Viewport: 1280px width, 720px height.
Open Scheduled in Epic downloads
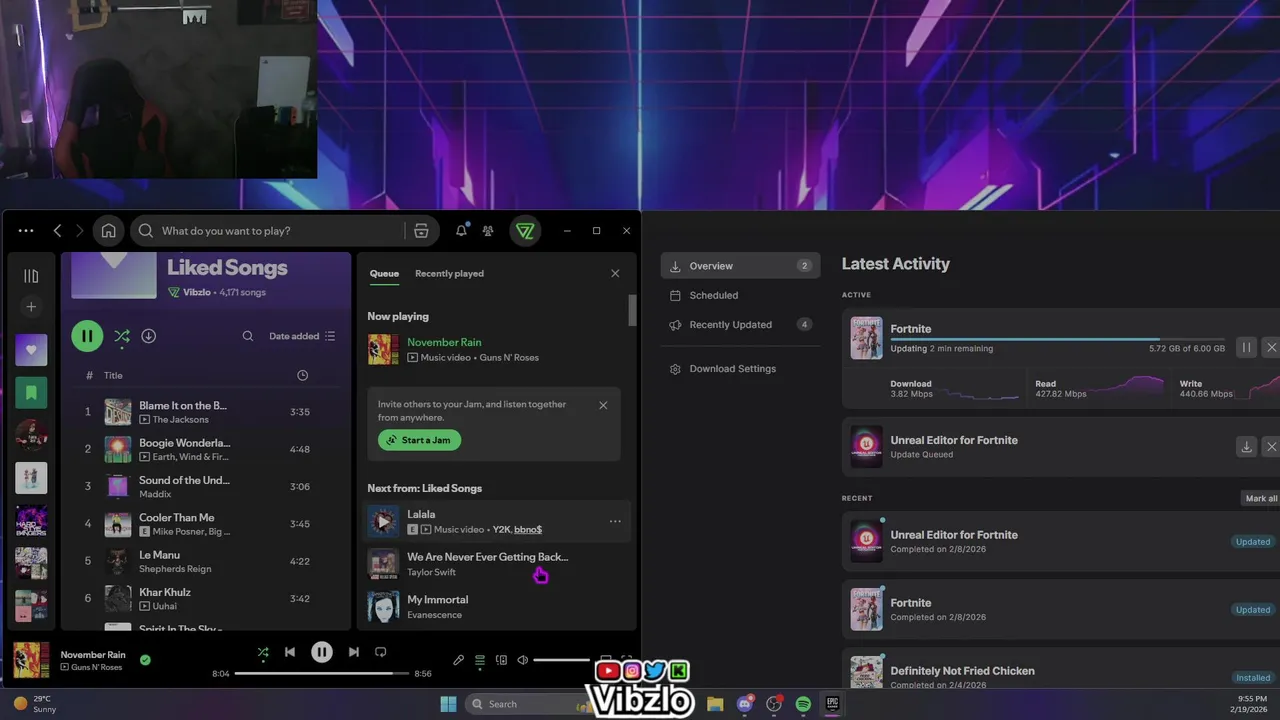[740, 295]
